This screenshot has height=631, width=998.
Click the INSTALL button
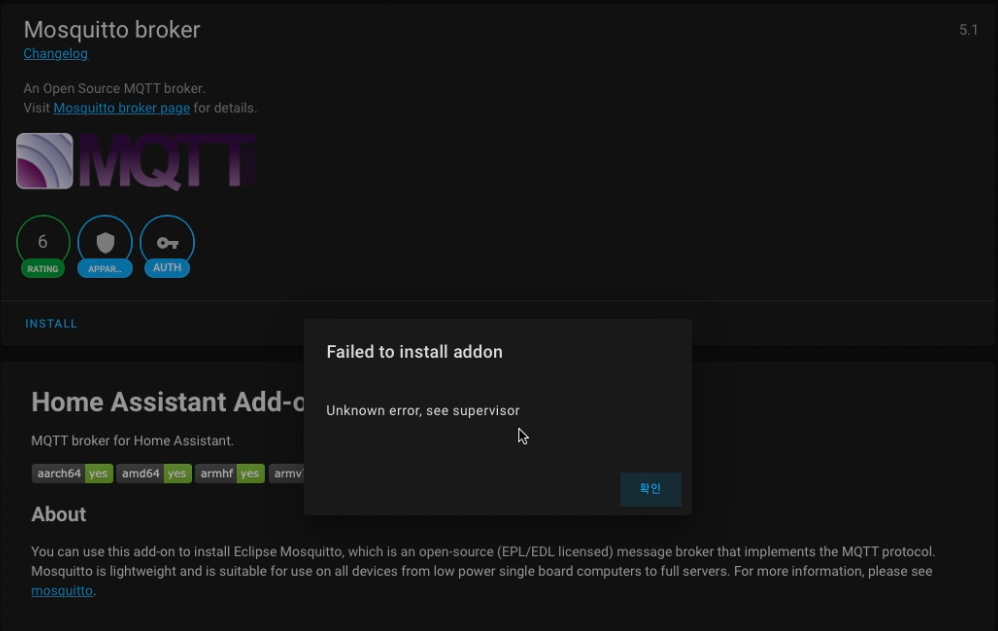click(x=51, y=323)
